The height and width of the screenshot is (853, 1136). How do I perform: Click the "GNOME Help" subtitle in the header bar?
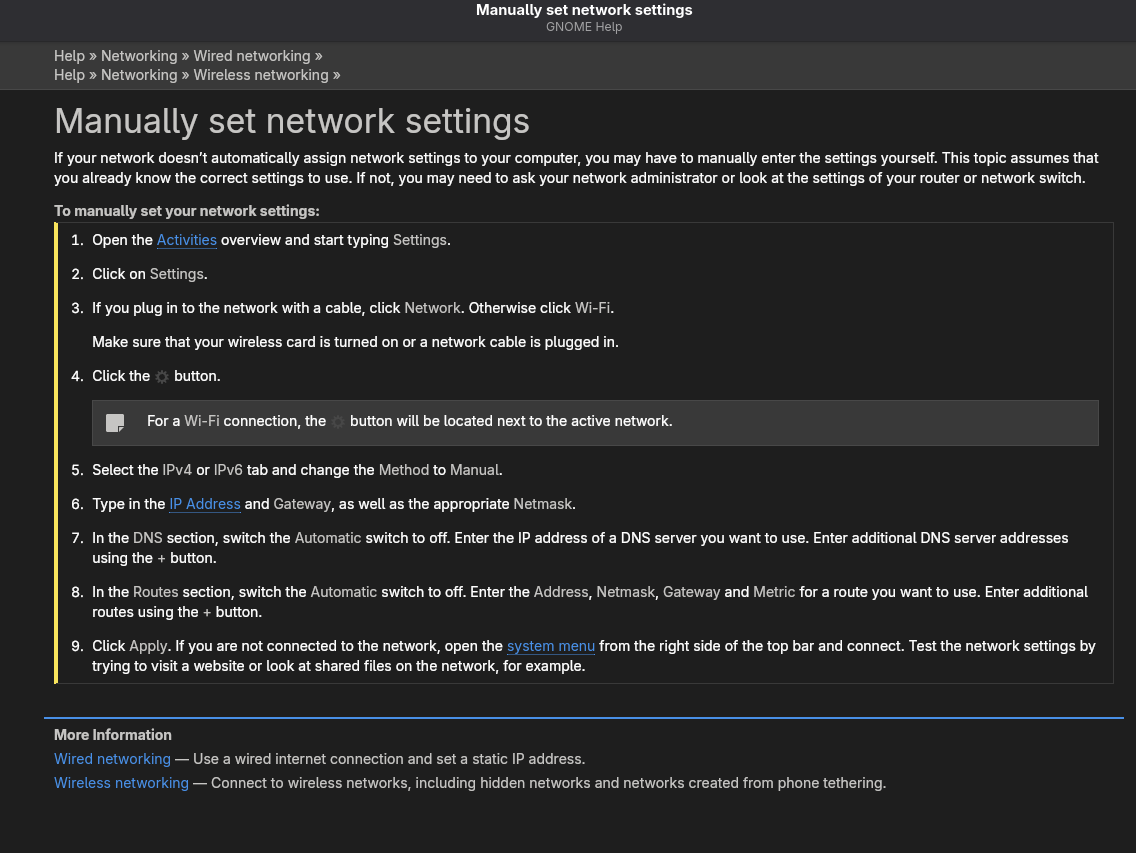tap(584, 27)
